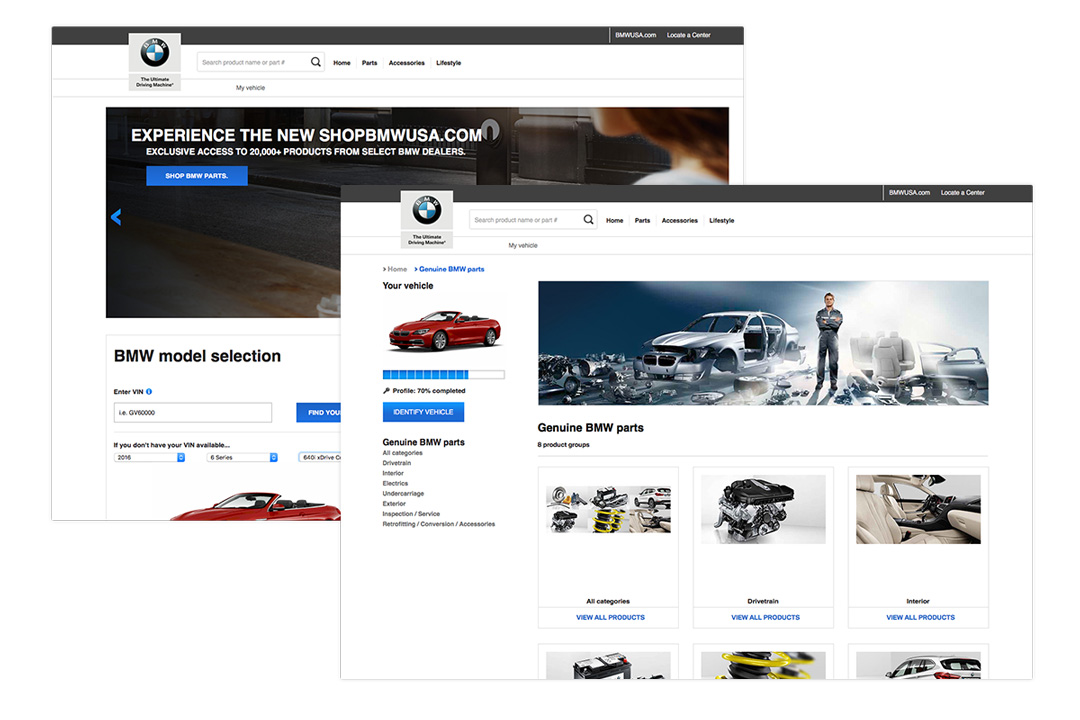Click VIEW ALL PRODUCTS under Interior
The height and width of the screenshot is (720, 1080).
point(920,617)
